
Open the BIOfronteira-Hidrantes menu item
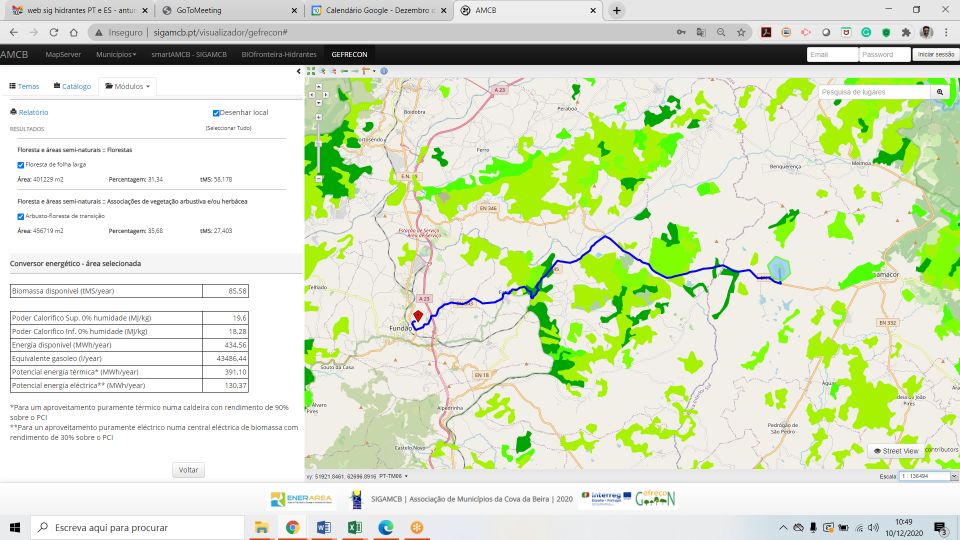point(277,54)
